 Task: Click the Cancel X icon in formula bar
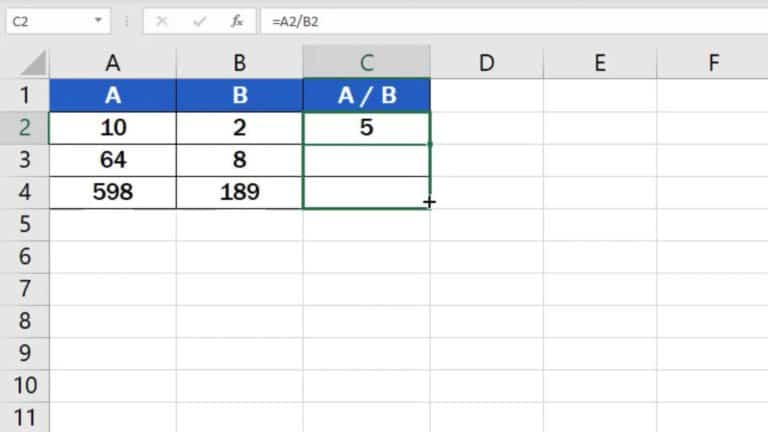click(x=162, y=20)
